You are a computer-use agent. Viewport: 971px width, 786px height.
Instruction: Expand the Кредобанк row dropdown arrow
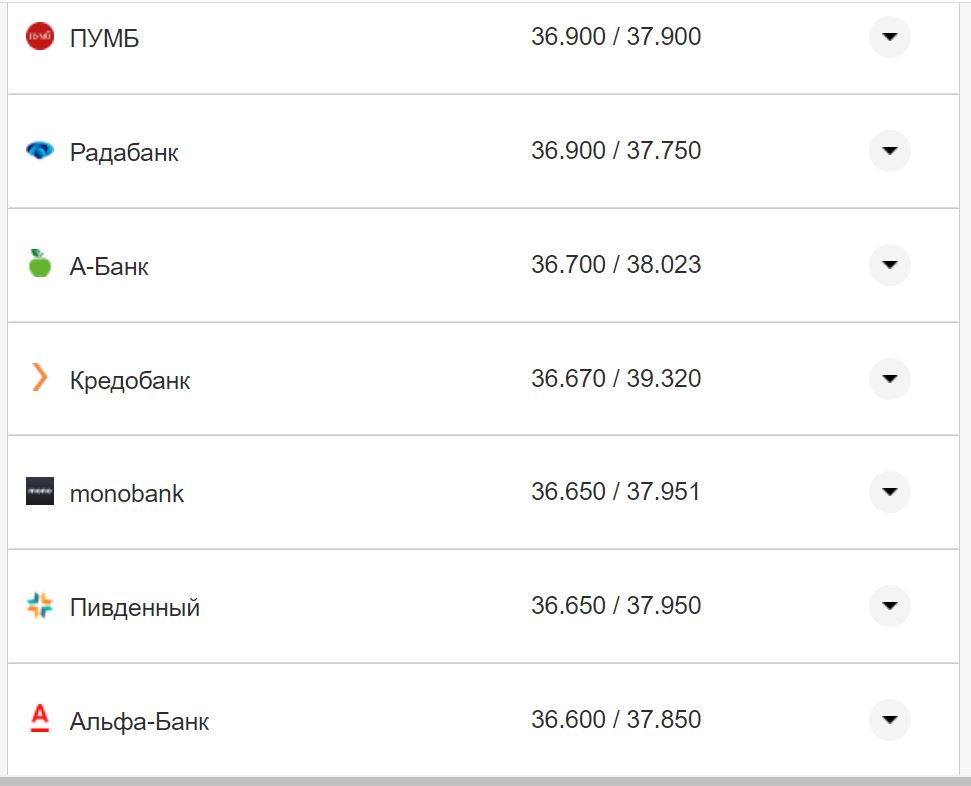(889, 379)
